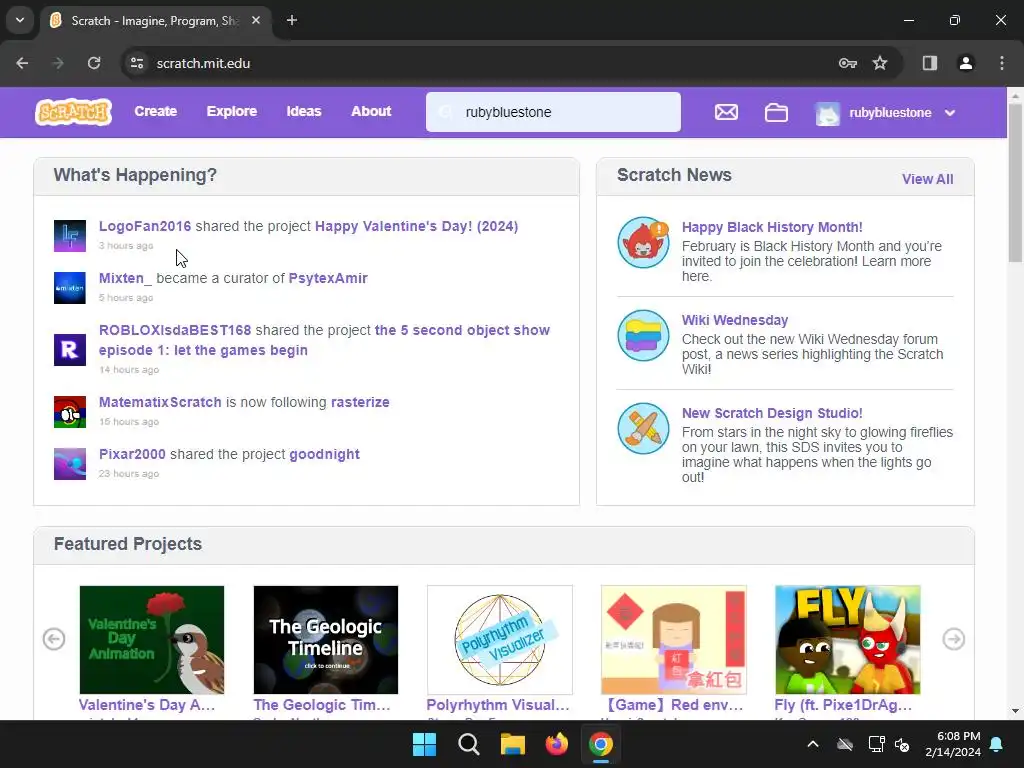Show previous featured projects with left arrow
The width and height of the screenshot is (1024, 768).
54,639
